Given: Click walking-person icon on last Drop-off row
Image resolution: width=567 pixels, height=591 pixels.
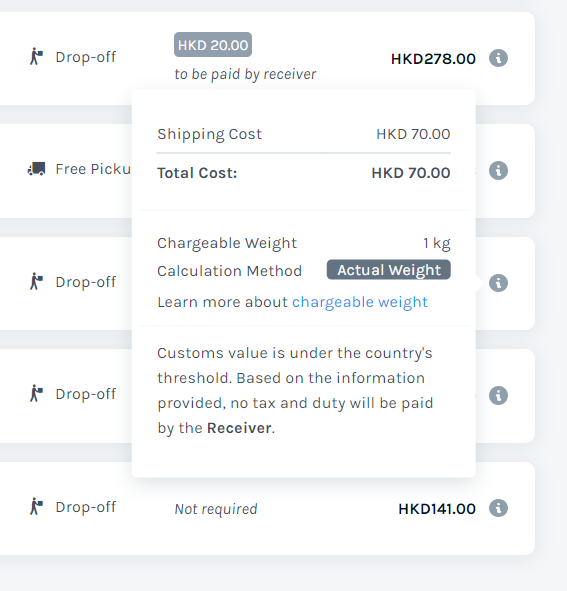Looking at the screenshot, I should click(x=36, y=506).
